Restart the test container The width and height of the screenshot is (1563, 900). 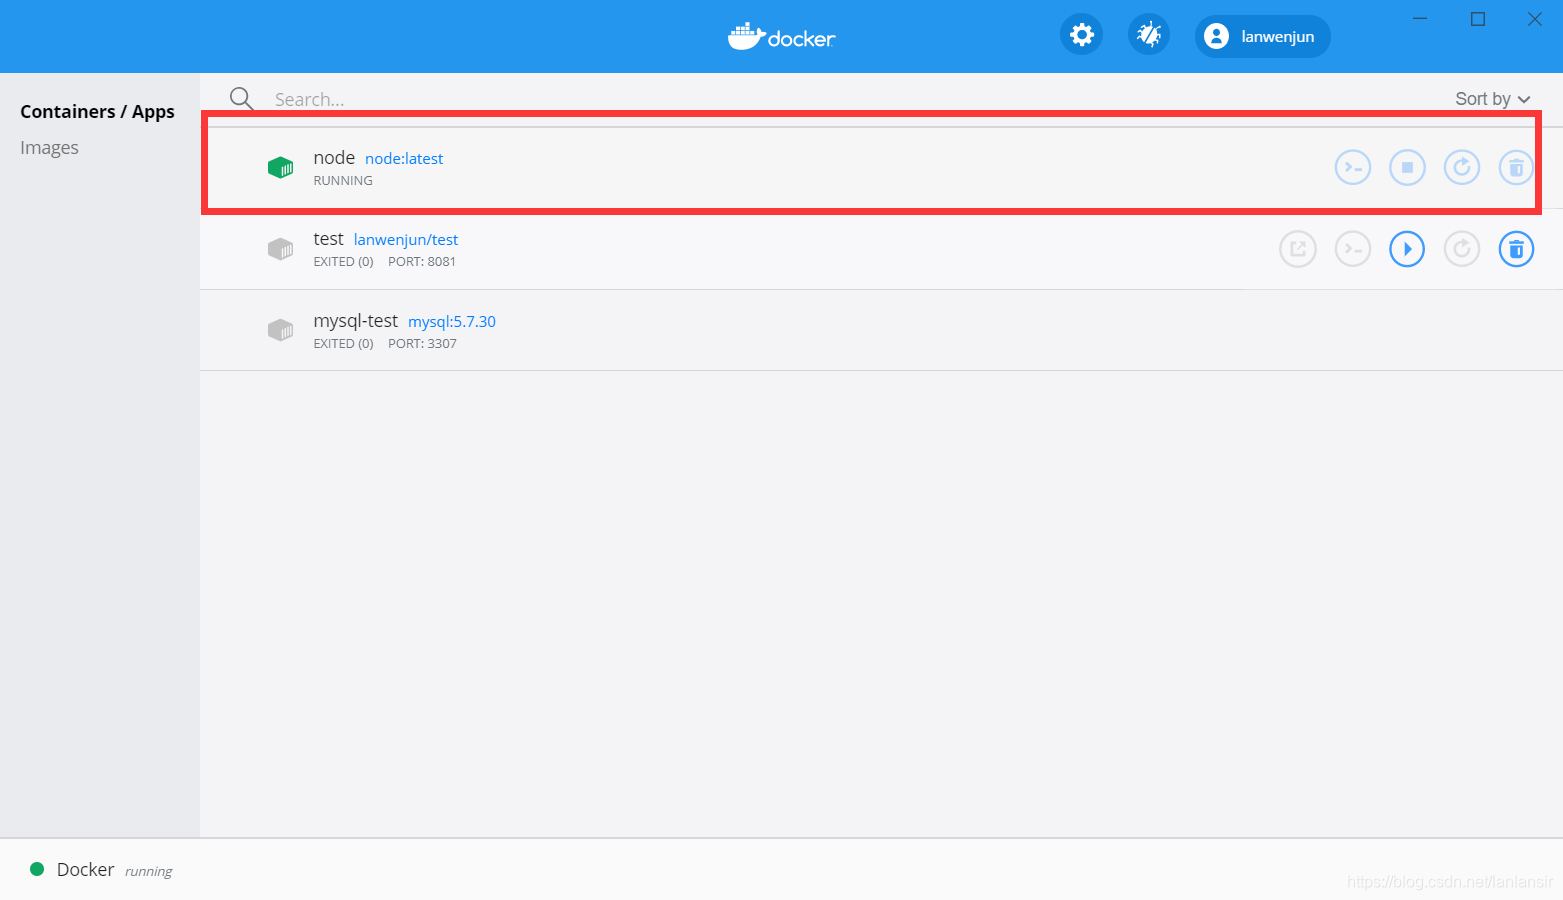[1462, 249]
